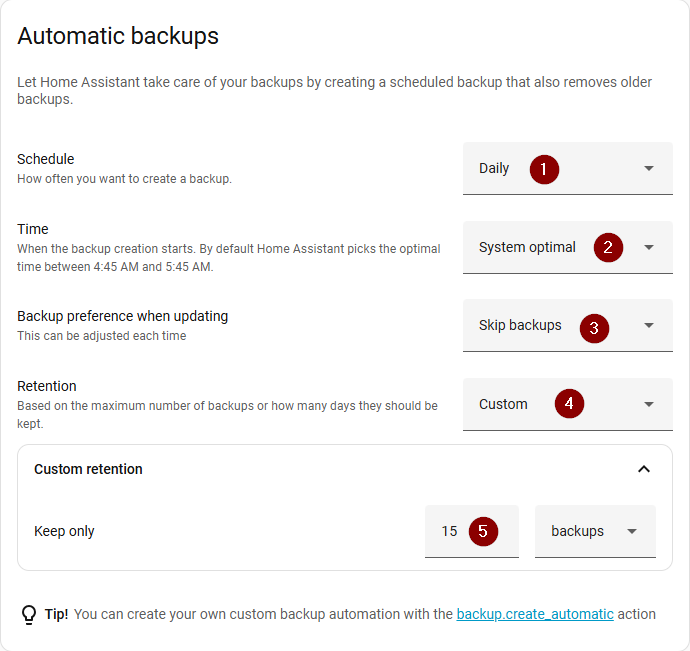The width and height of the screenshot is (690, 651).
Task: Open the Time dropdown arrow
Action: point(649,247)
